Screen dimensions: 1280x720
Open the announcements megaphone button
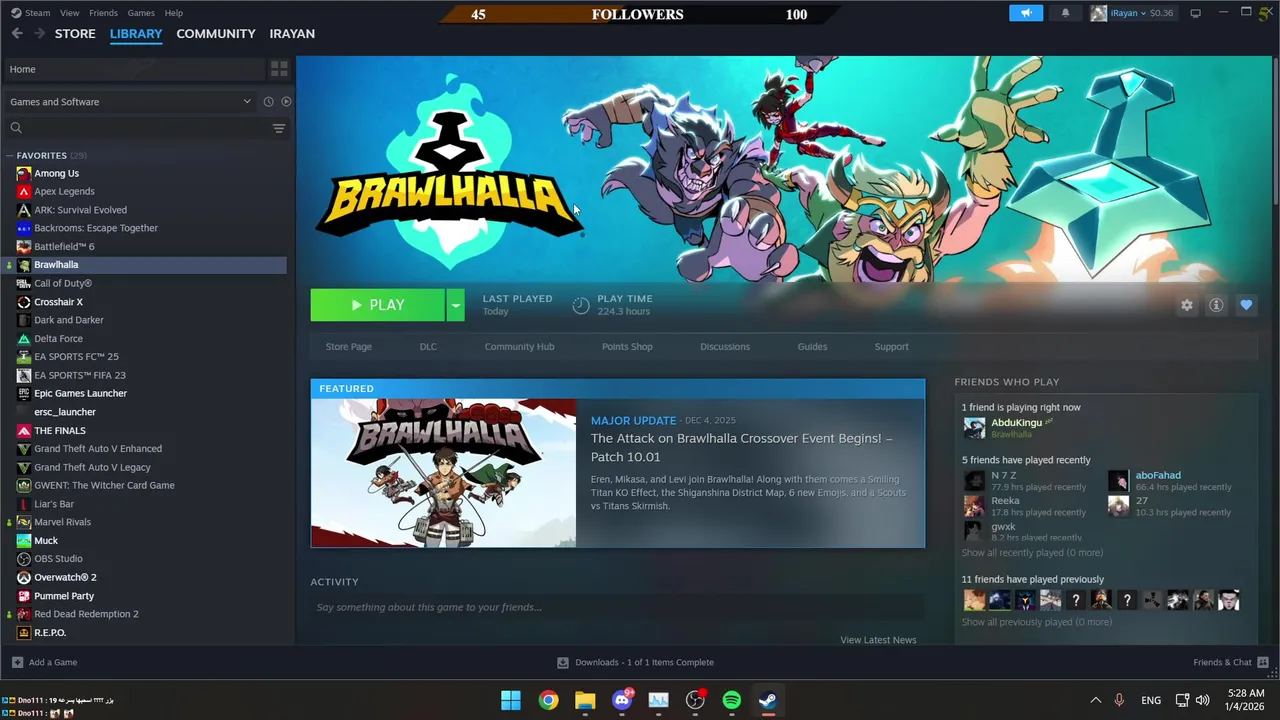pyautogui.click(x=1026, y=13)
